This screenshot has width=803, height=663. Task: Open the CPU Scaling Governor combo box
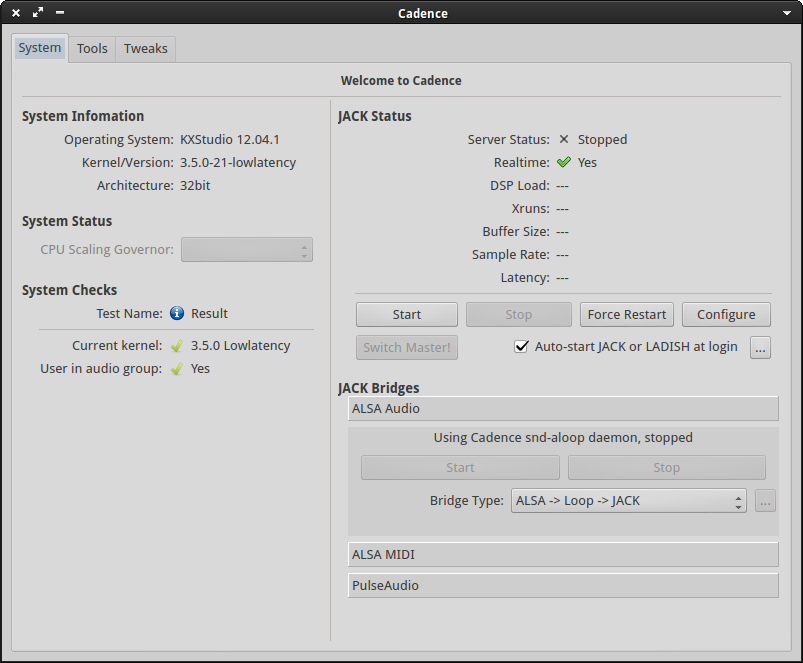click(x=246, y=250)
